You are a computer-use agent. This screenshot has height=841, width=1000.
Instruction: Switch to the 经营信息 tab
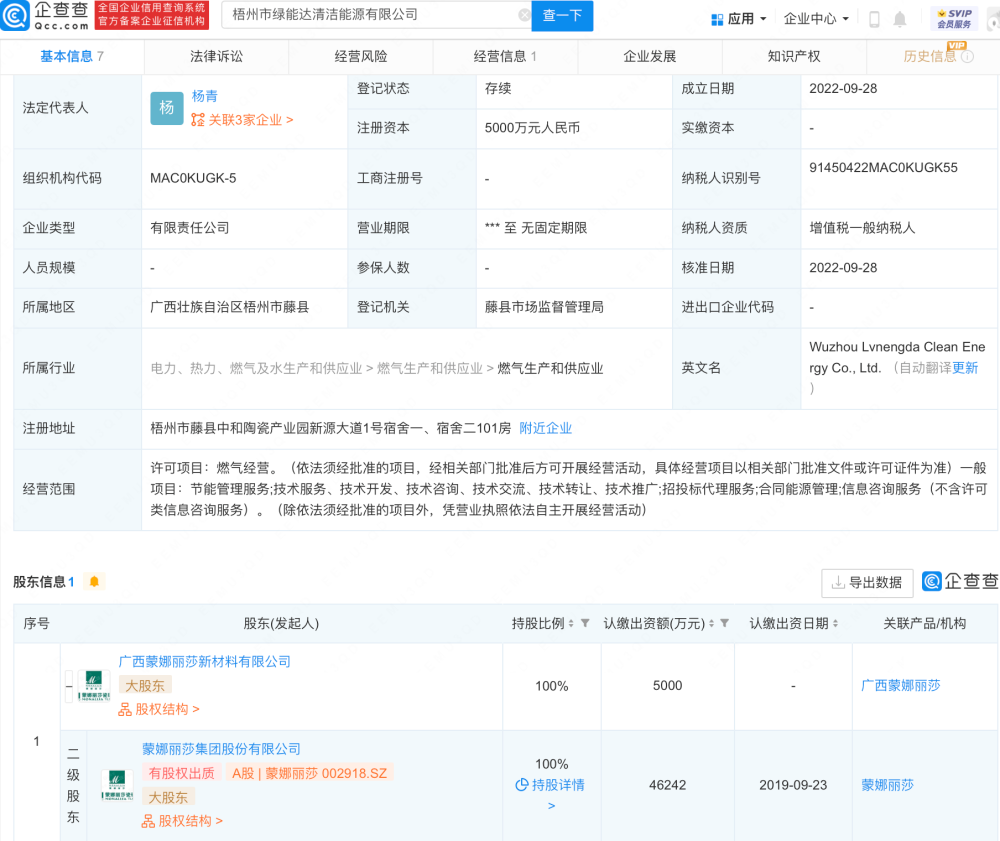[505, 57]
